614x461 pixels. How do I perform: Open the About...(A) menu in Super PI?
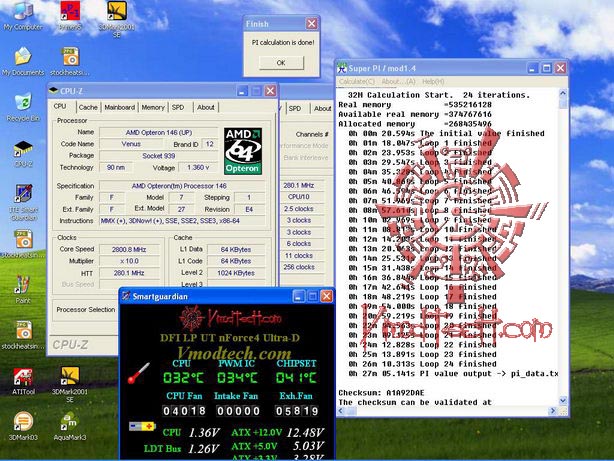point(398,81)
